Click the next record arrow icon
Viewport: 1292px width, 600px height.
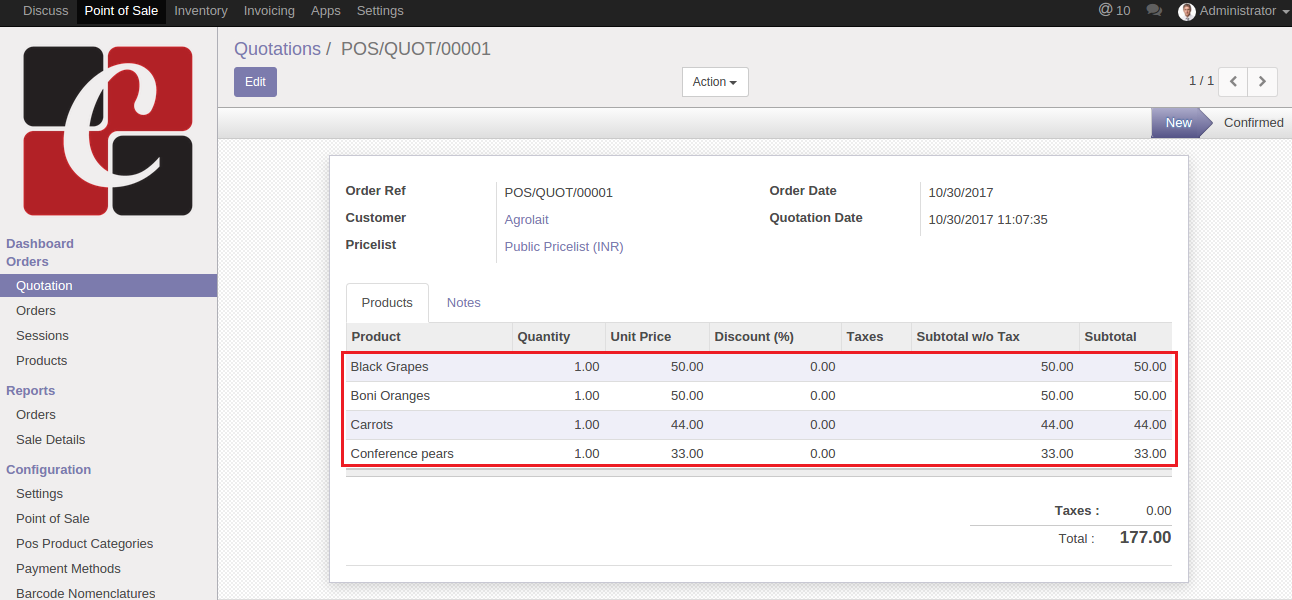pos(1263,82)
